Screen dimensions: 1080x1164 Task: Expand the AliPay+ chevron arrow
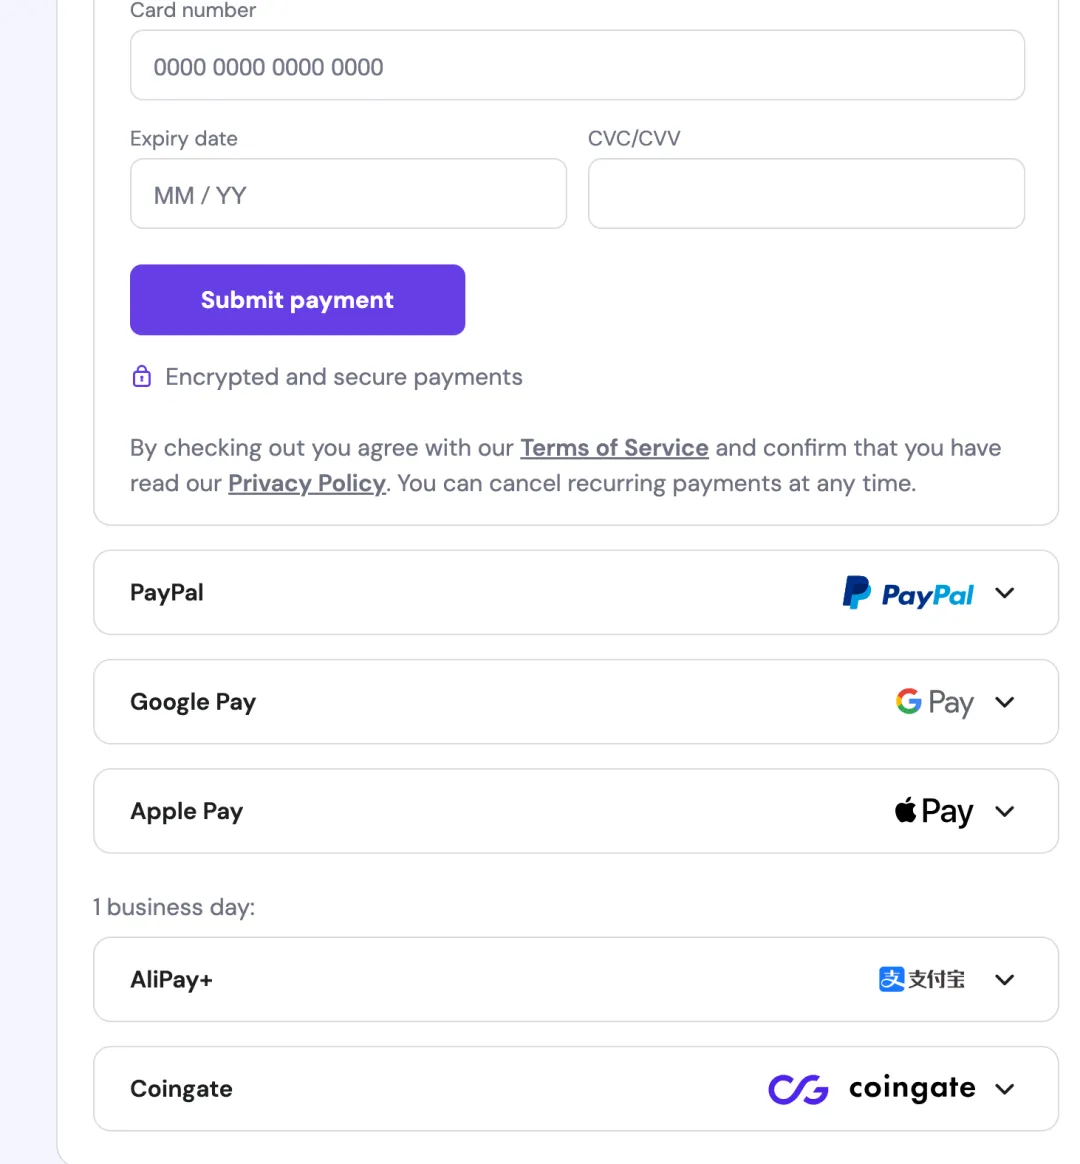click(x=1005, y=980)
